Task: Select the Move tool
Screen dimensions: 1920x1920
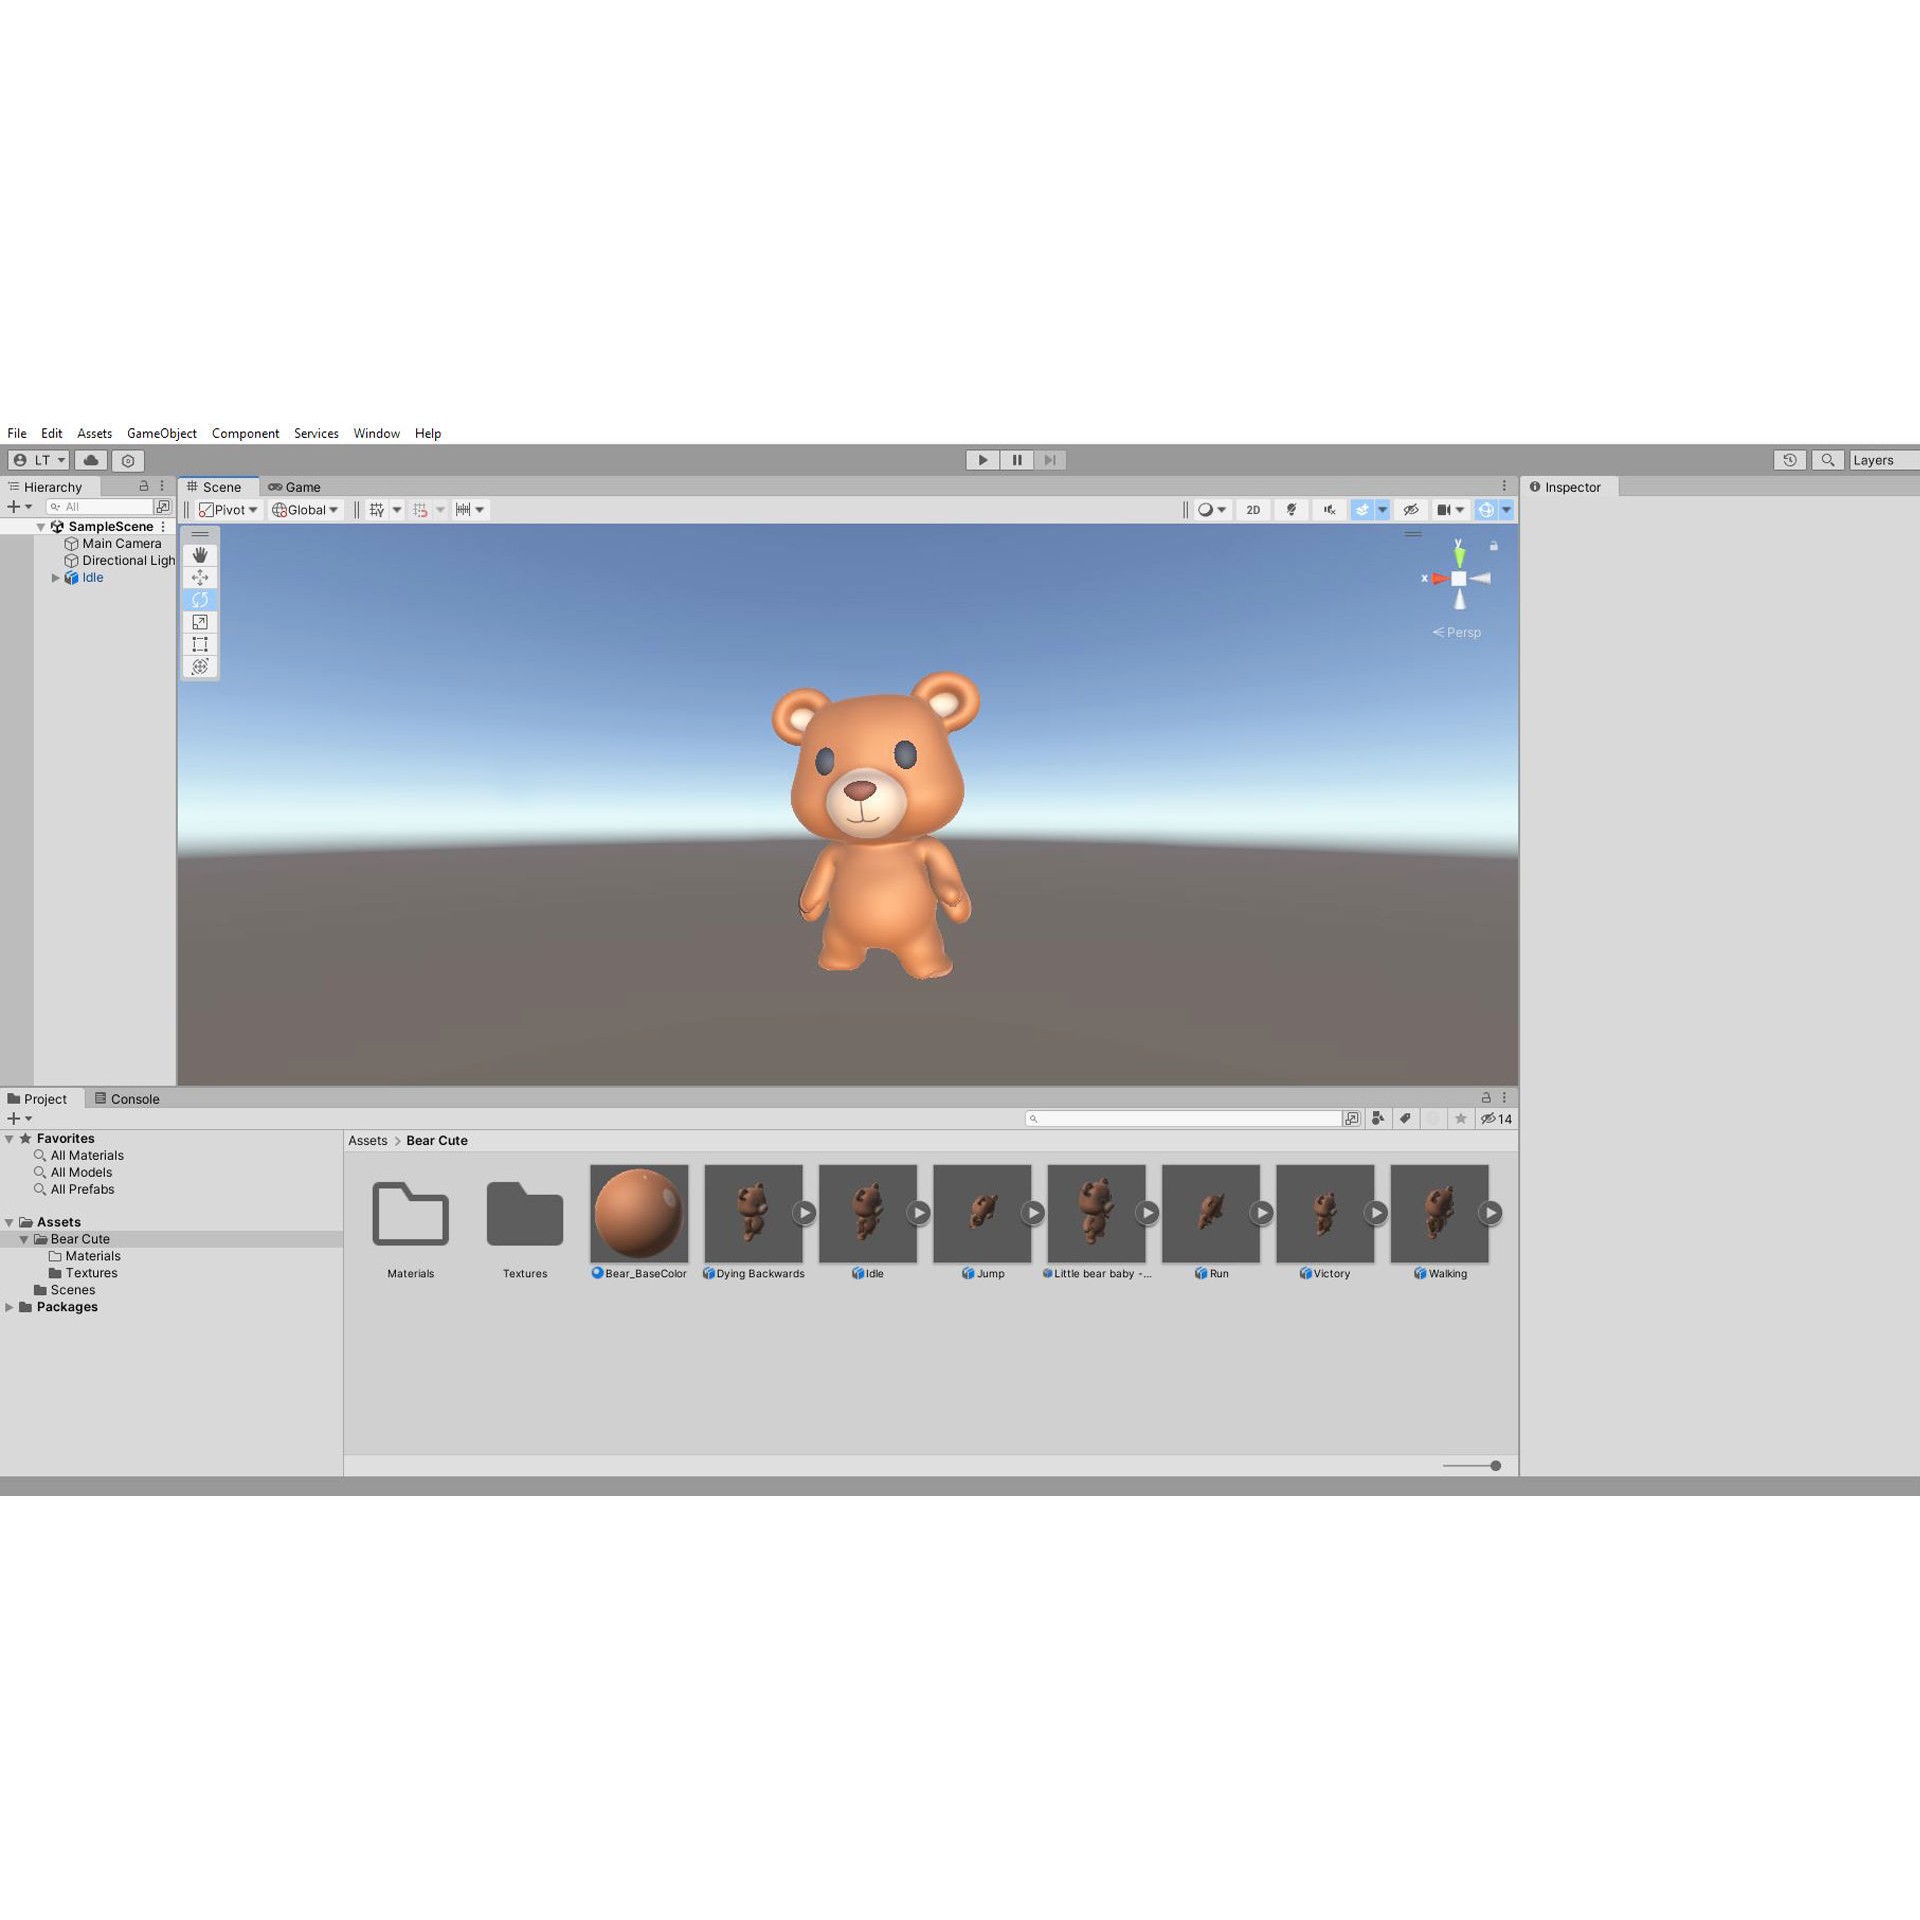Action: point(200,578)
